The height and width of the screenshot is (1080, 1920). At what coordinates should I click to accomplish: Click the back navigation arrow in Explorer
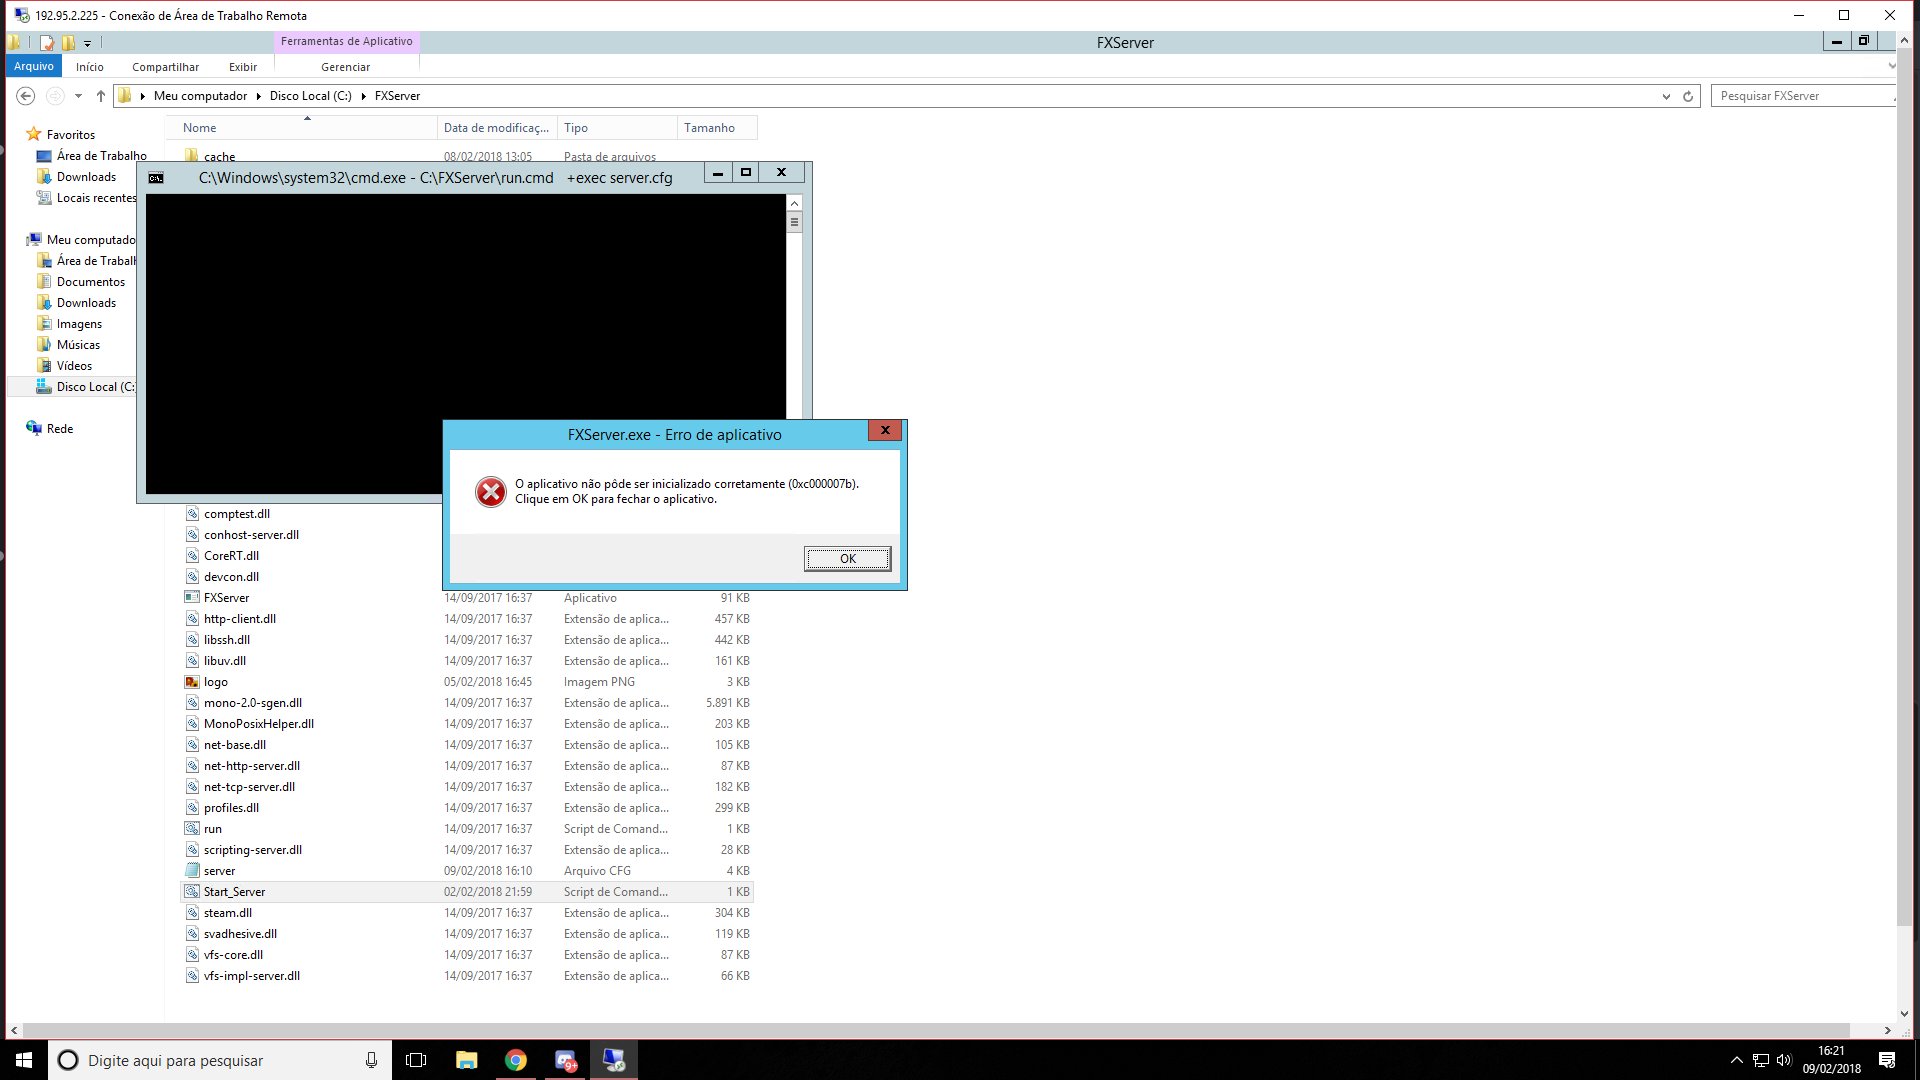point(26,96)
